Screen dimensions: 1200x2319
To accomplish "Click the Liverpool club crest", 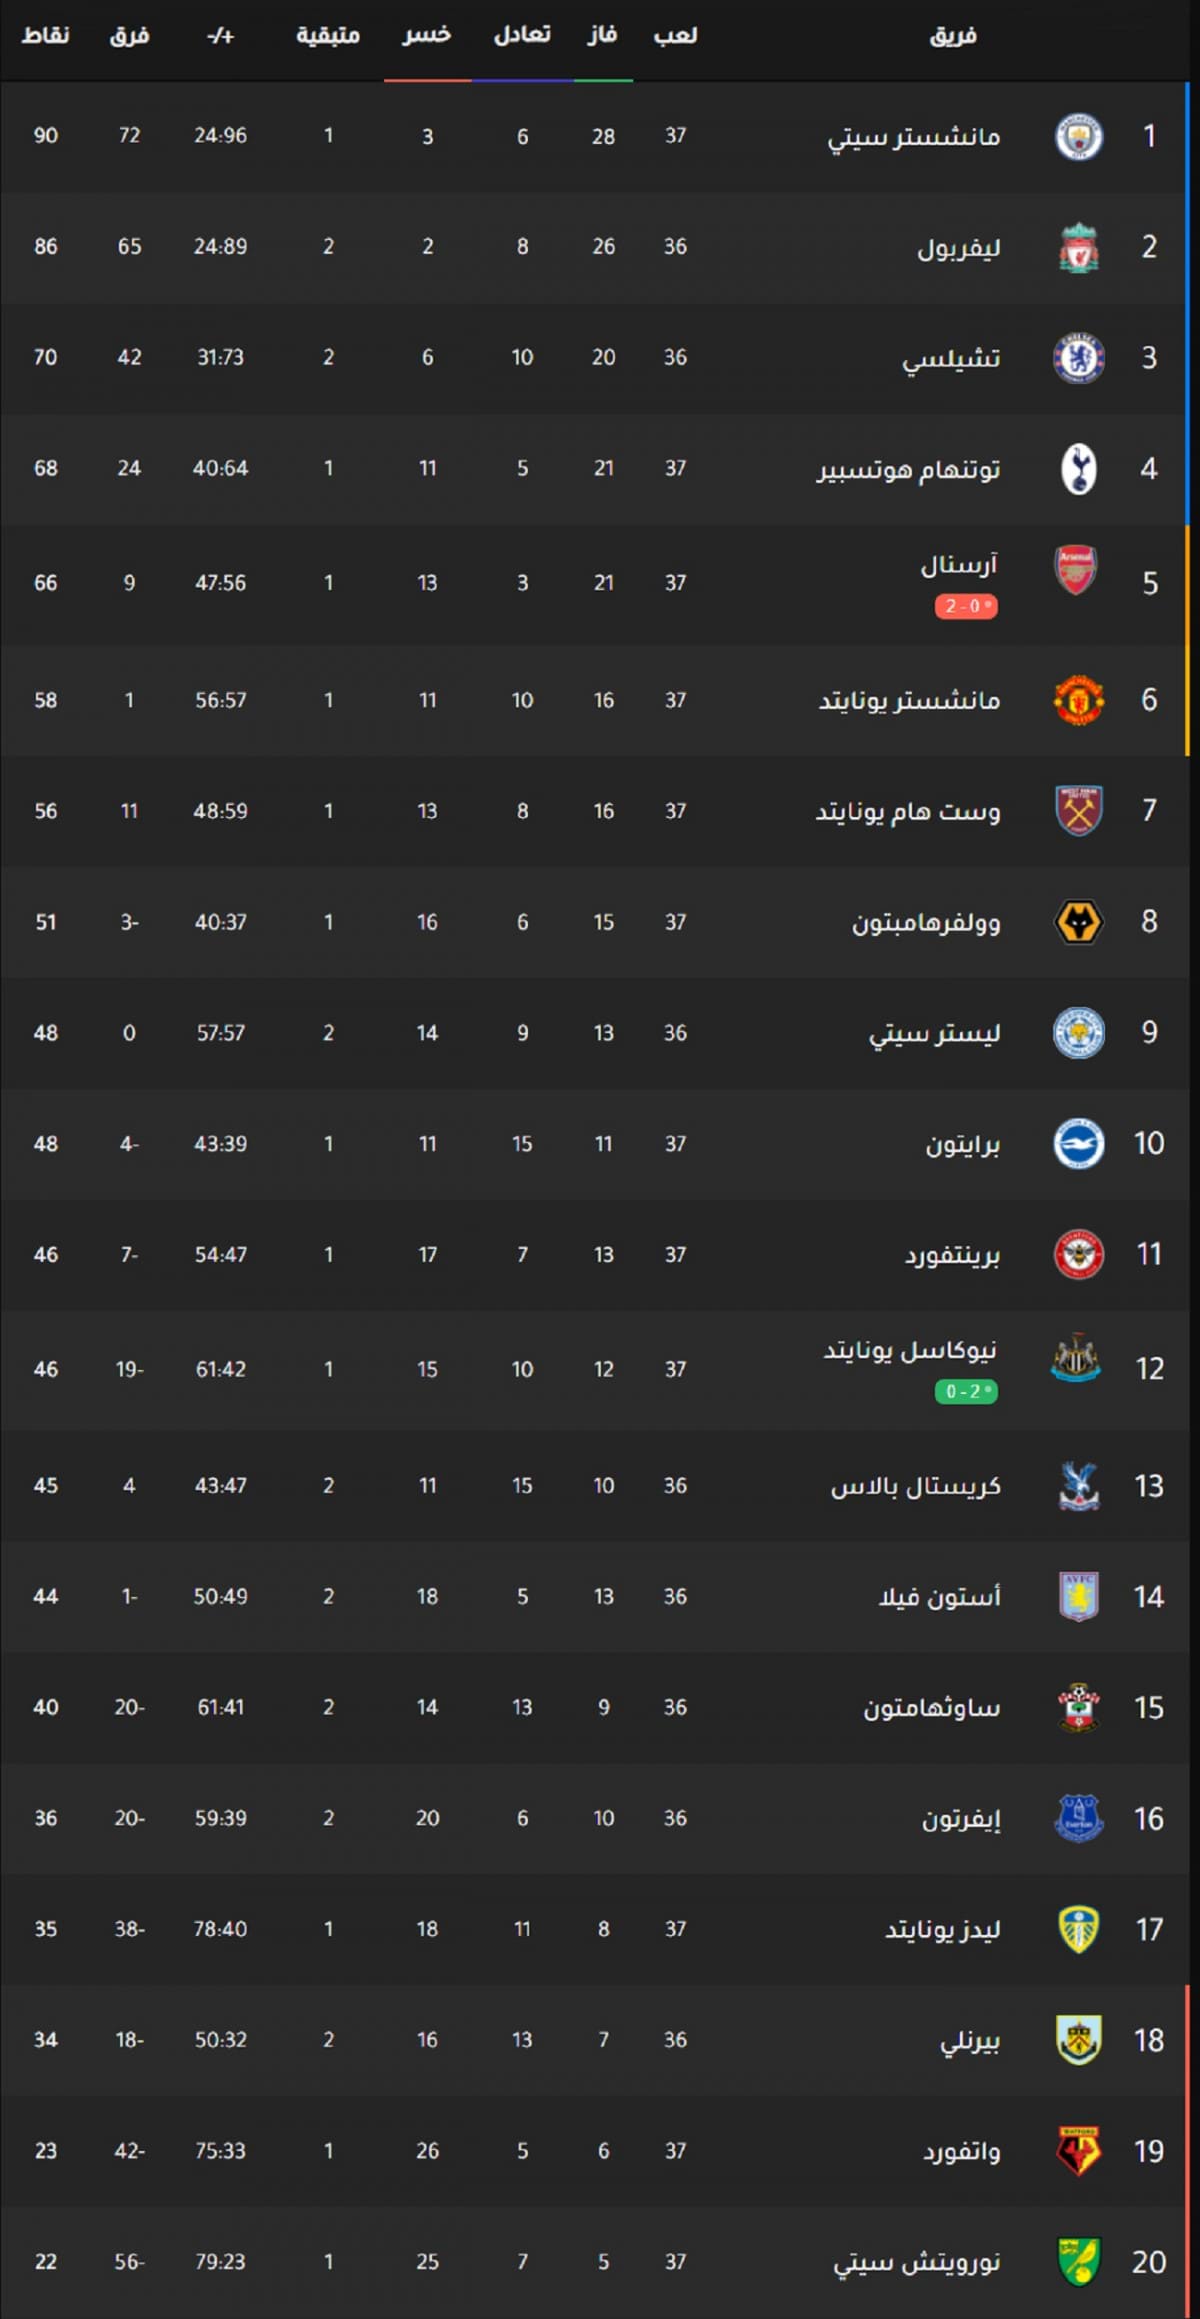I will pyautogui.click(x=1078, y=248).
